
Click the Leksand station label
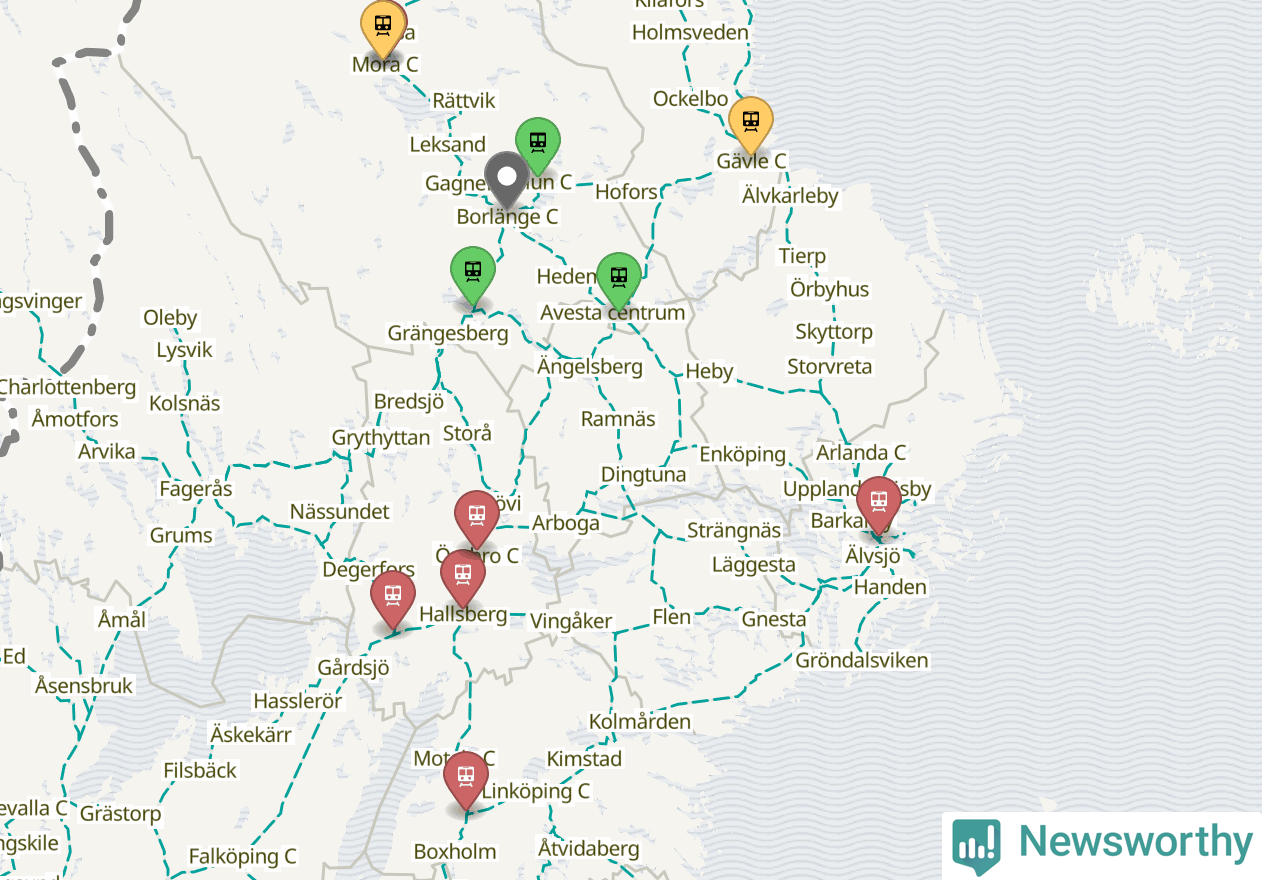[x=448, y=144]
